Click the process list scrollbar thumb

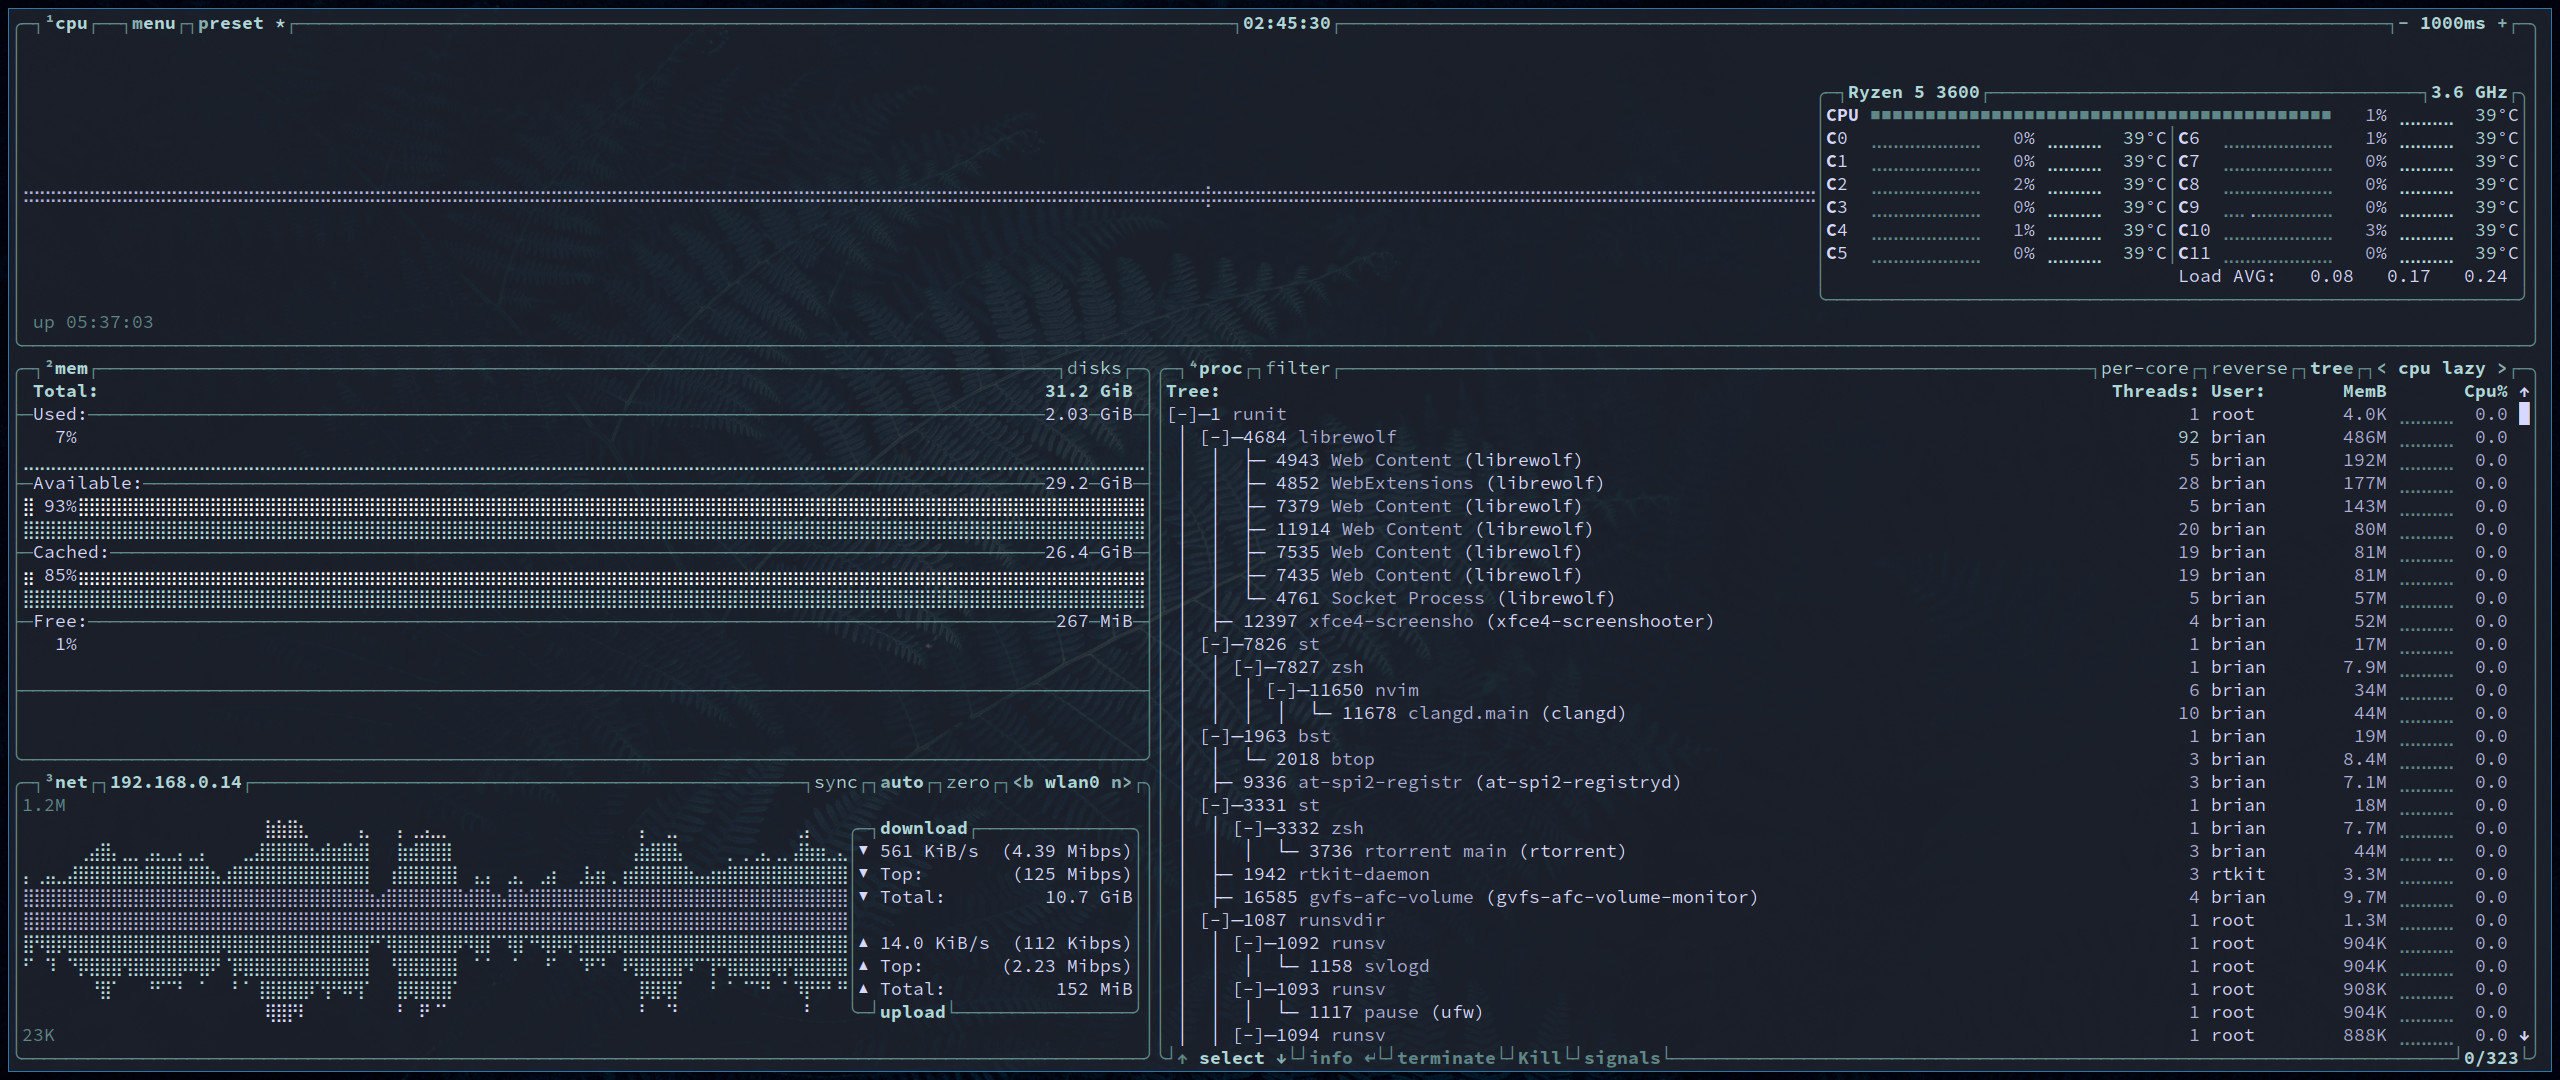2524,413
